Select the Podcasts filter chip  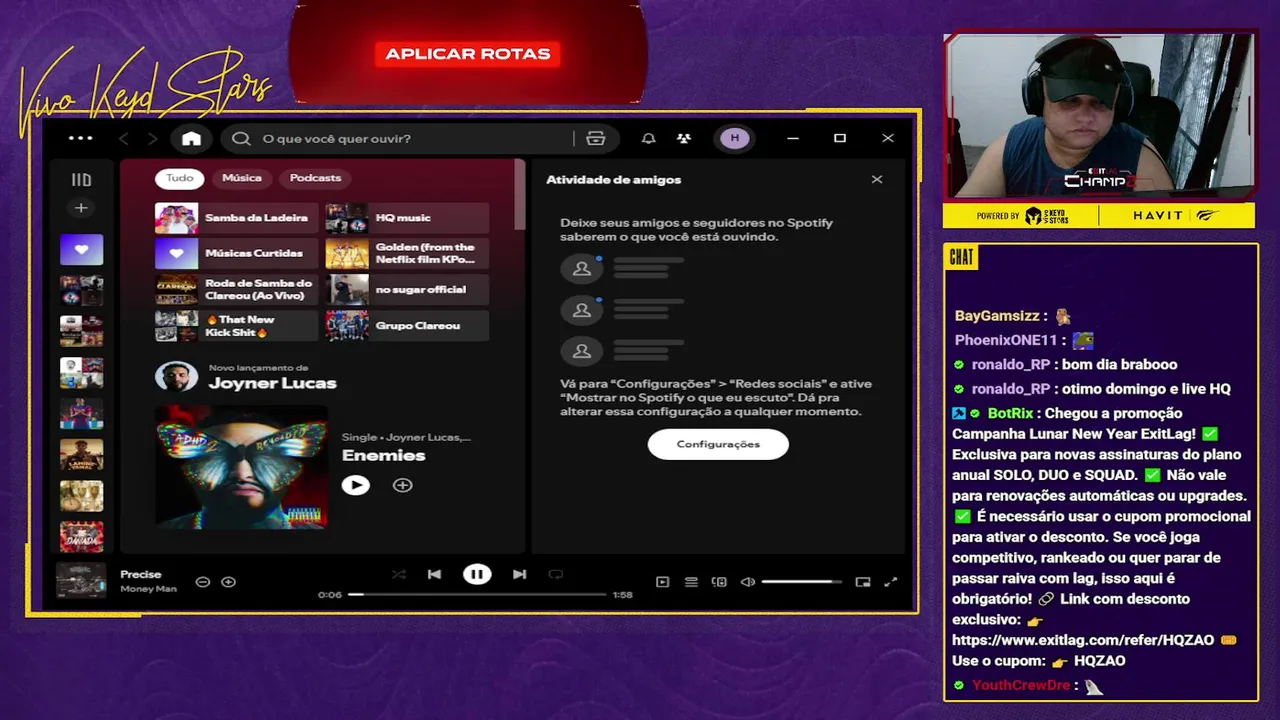[315, 178]
